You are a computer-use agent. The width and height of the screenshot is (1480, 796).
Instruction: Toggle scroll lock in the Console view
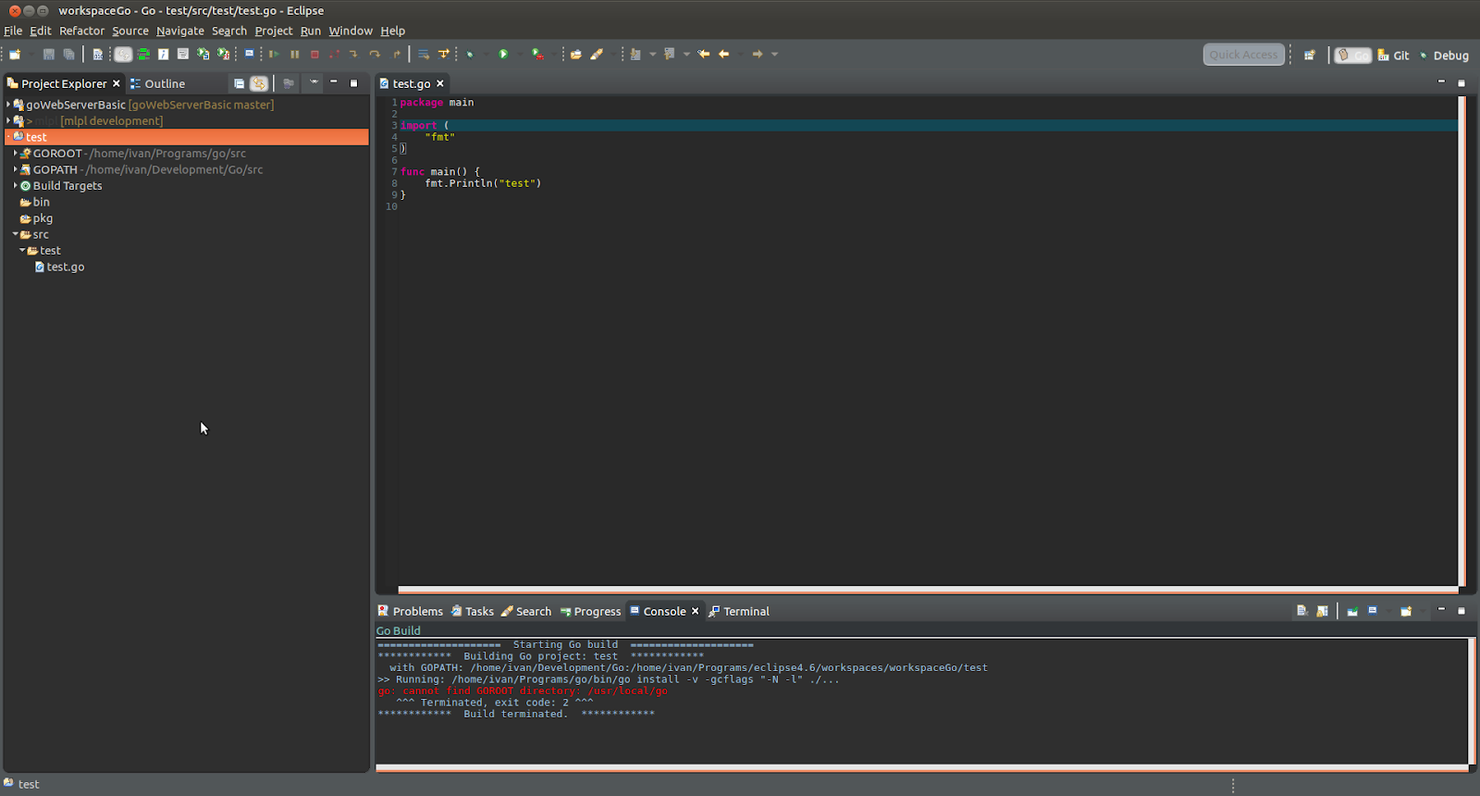(1322, 610)
